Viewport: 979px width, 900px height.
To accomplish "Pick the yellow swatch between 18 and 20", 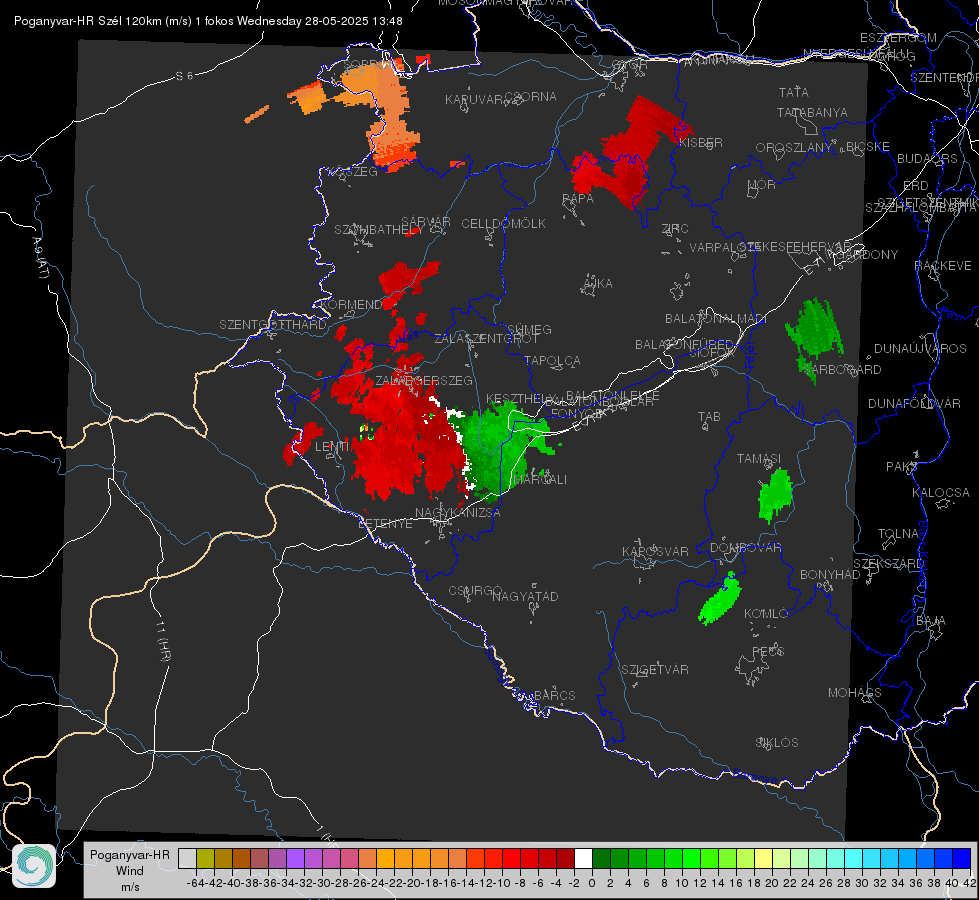I will (763, 859).
